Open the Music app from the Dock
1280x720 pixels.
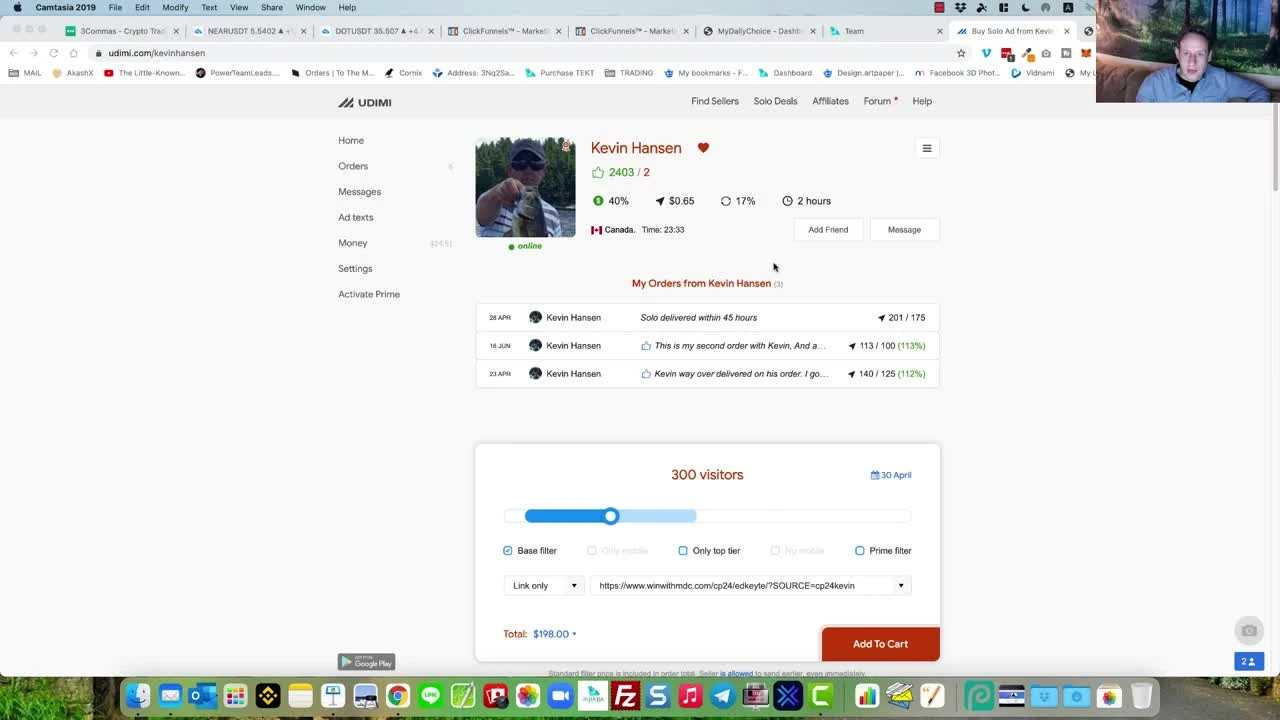click(690, 696)
